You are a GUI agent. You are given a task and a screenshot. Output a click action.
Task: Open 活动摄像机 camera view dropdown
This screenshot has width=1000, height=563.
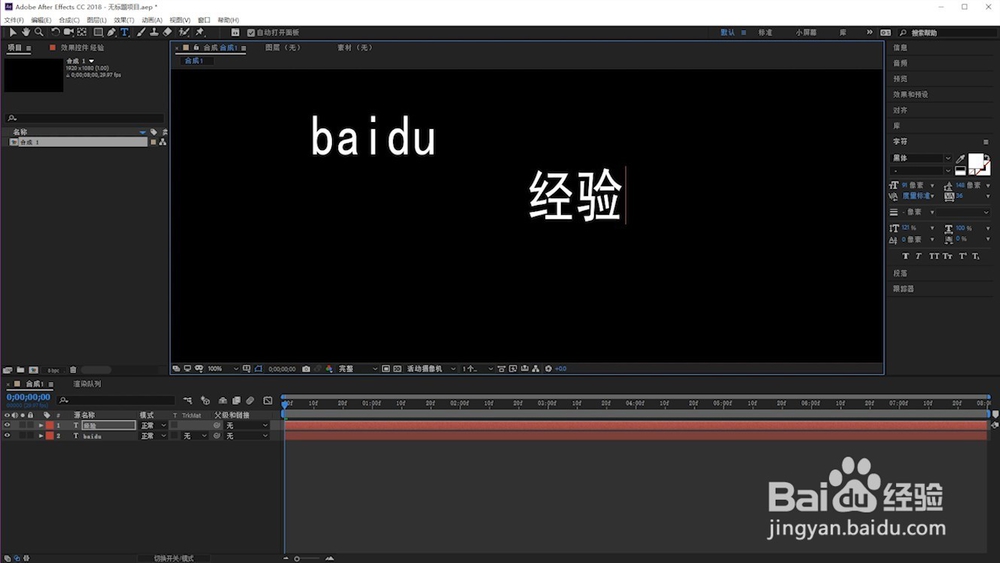(x=431, y=369)
